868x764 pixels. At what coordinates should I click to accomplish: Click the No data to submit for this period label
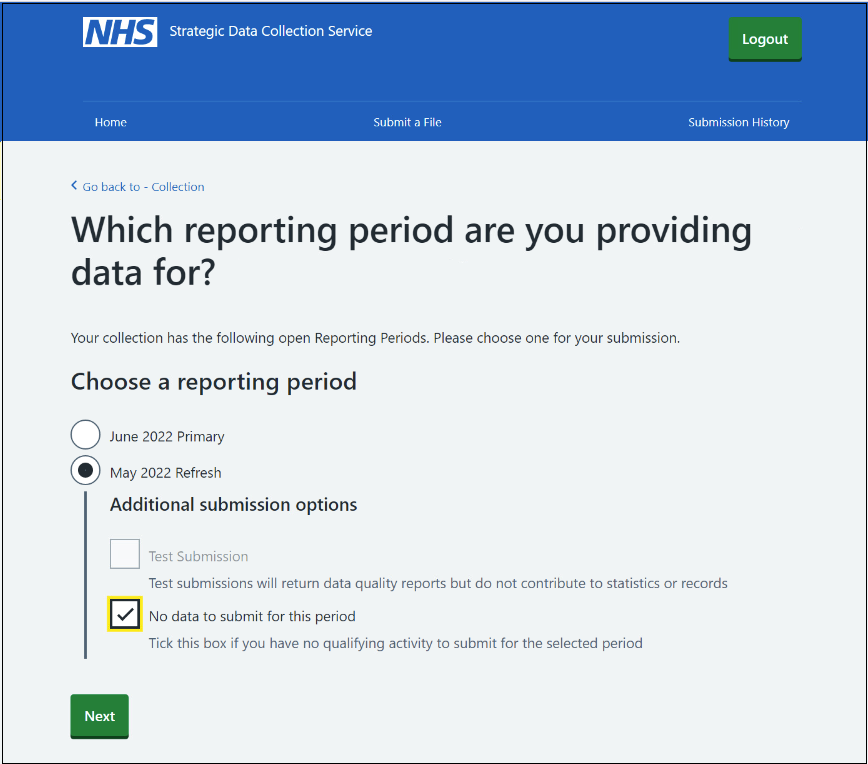(x=252, y=616)
